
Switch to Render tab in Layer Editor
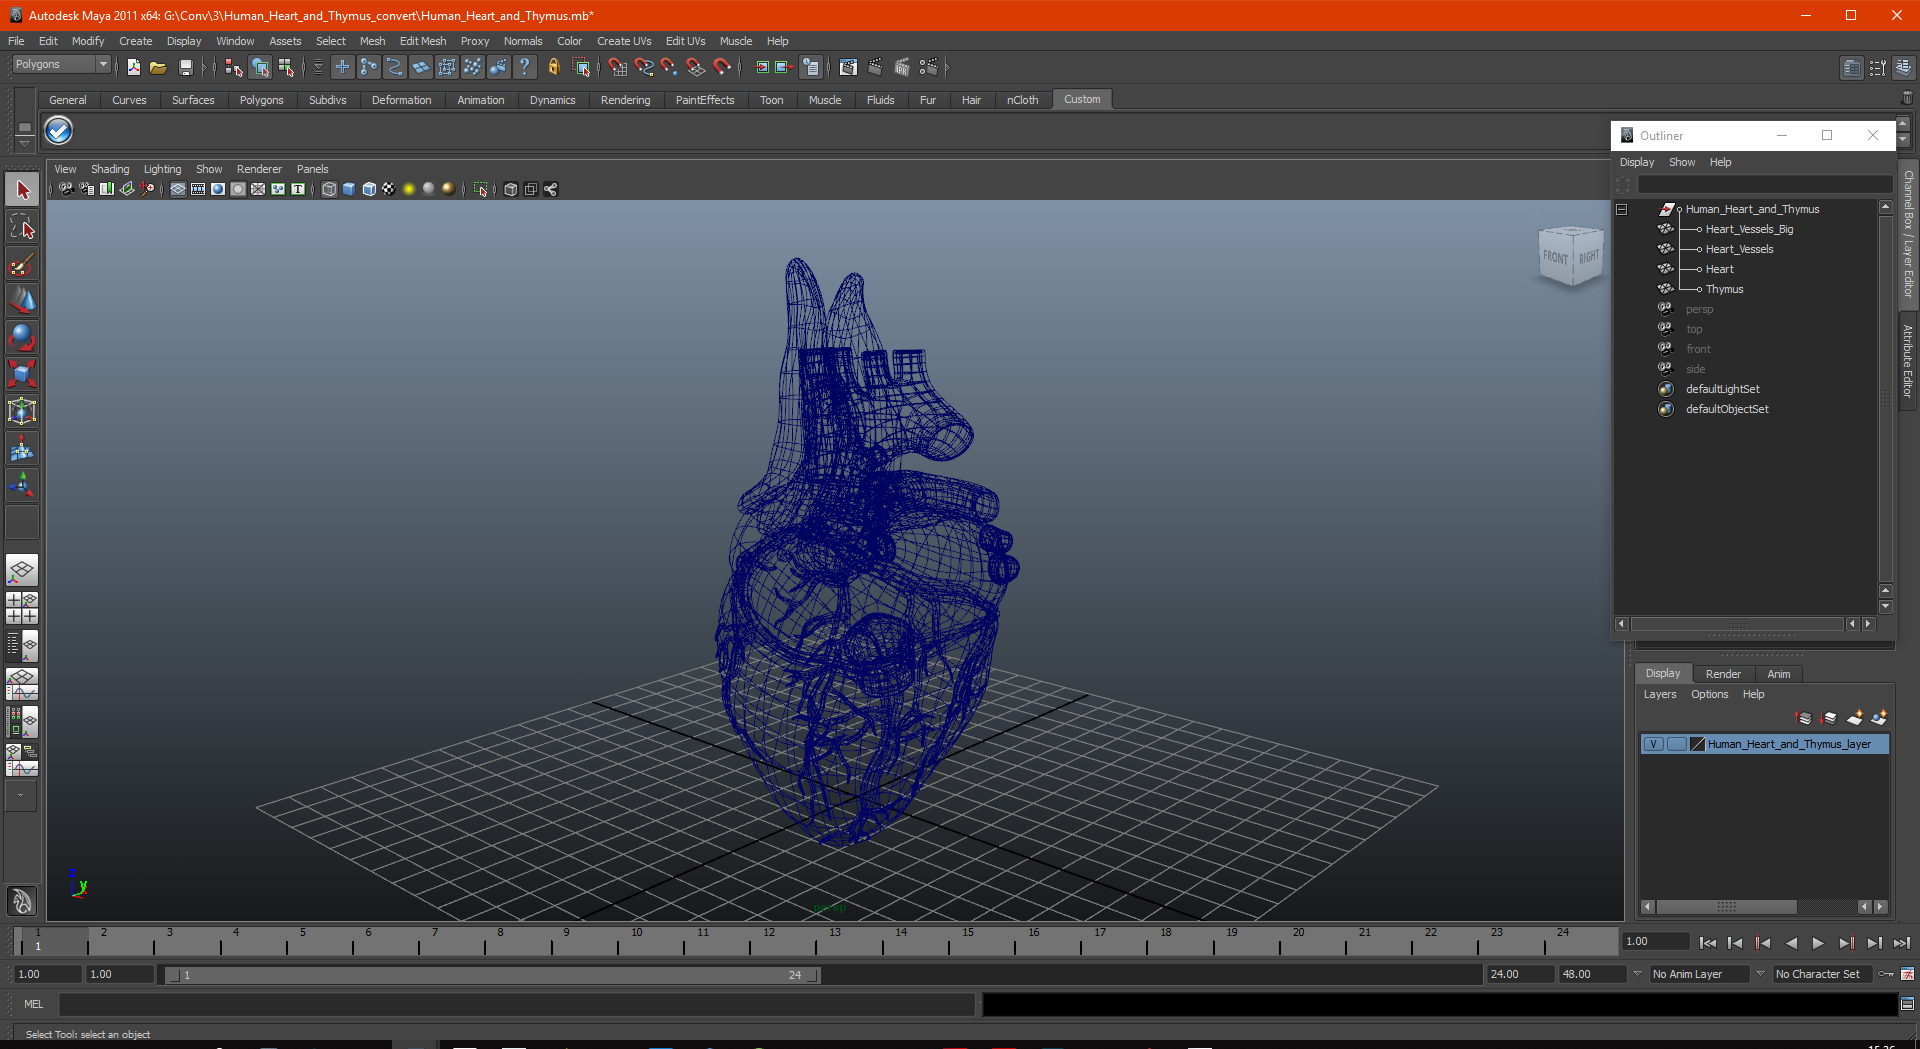tap(1723, 674)
